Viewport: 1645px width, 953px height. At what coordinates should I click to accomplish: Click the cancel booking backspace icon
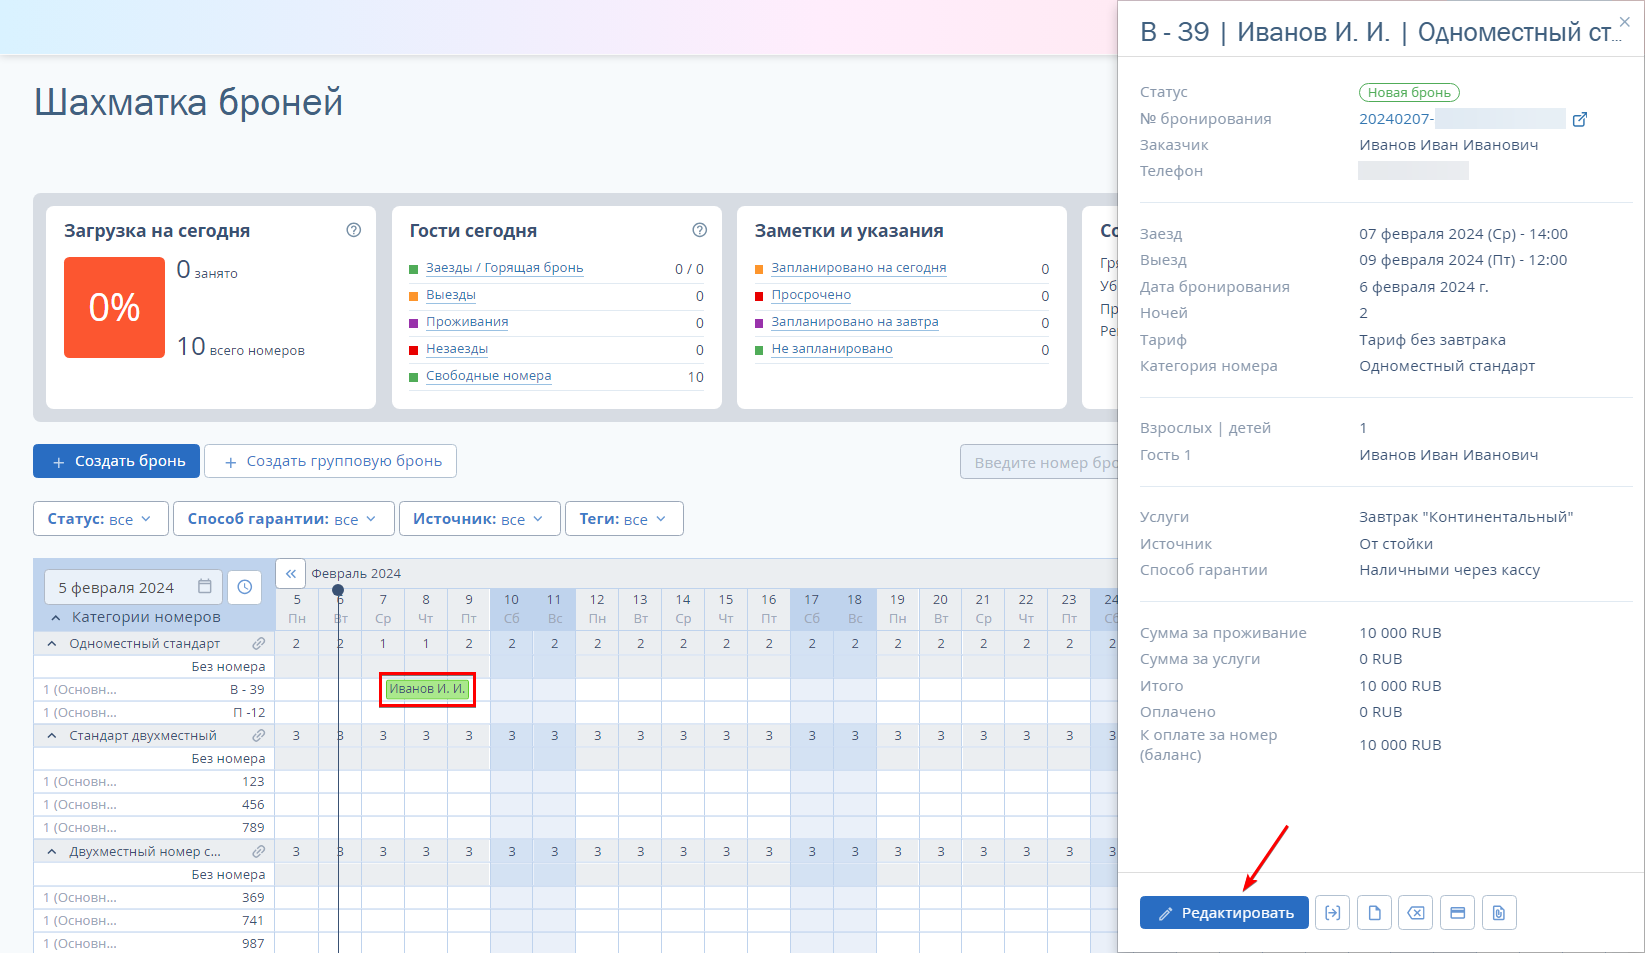pos(1416,913)
